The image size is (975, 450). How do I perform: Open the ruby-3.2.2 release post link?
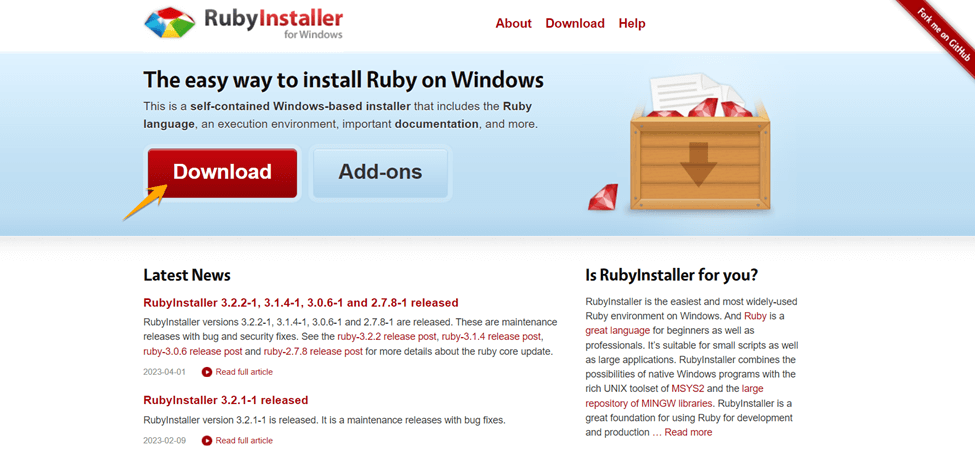pos(388,337)
